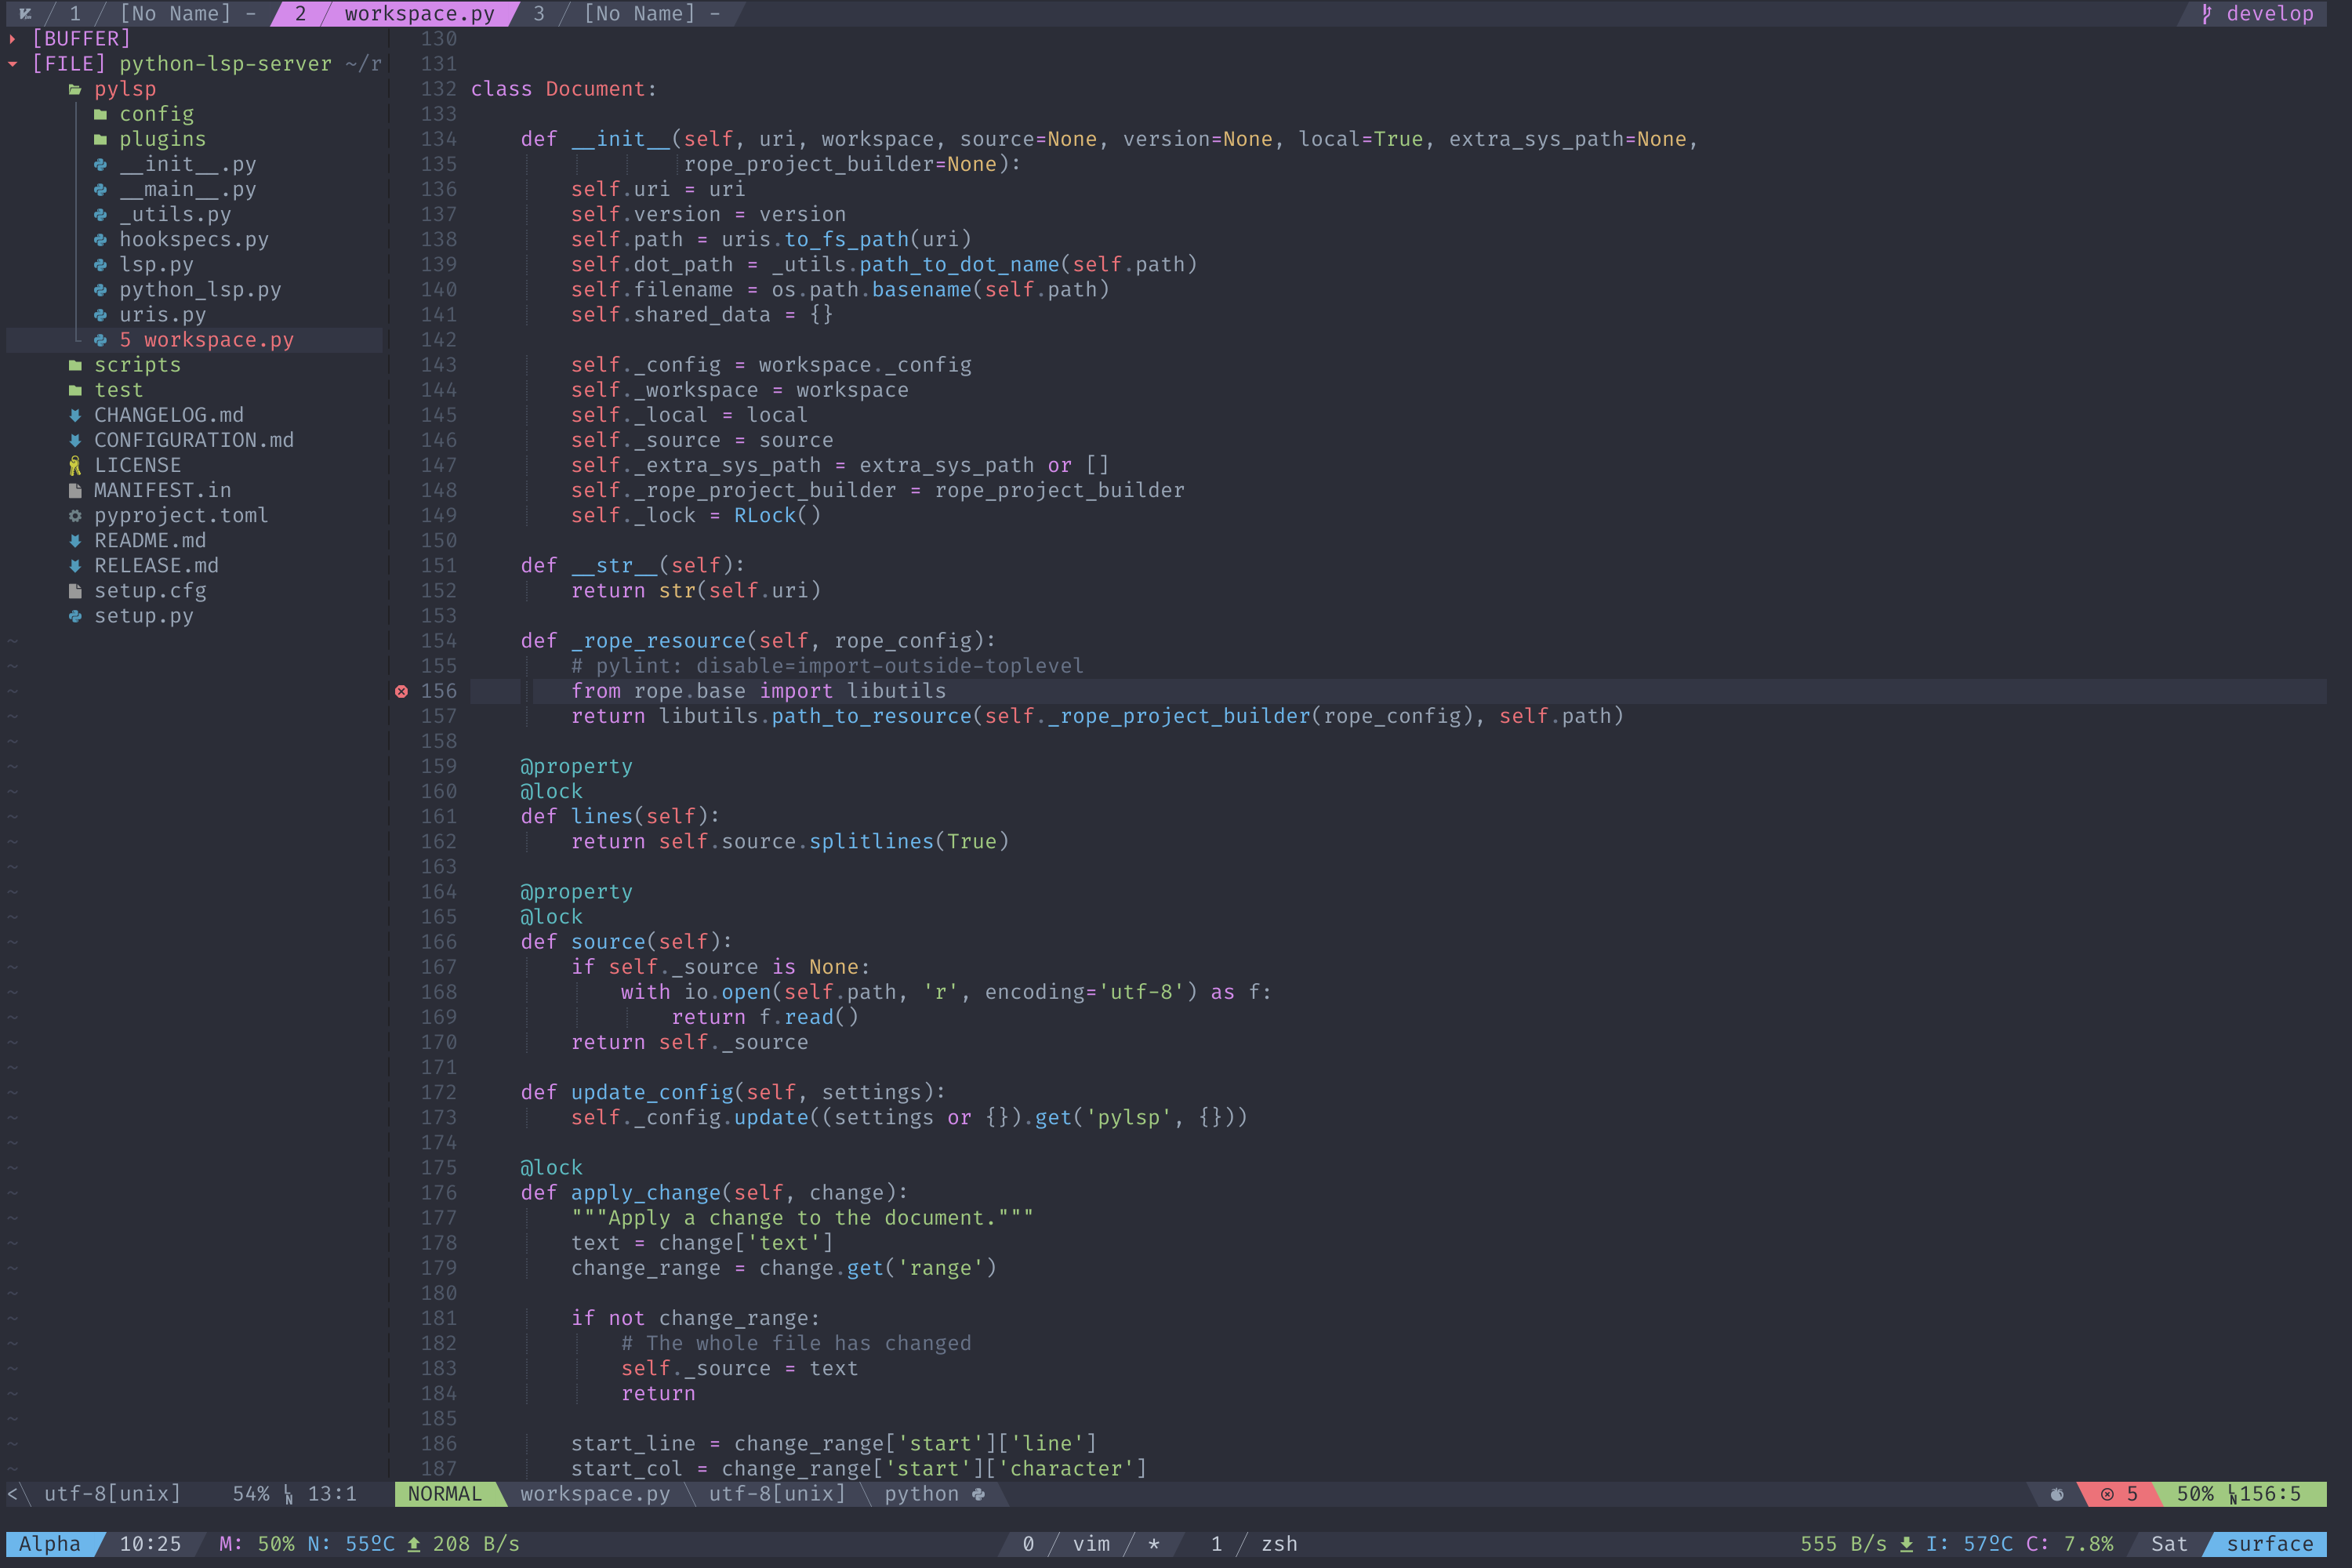Click the gear icon beside pyproject.toml
The height and width of the screenshot is (1568, 2352).
[75, 516]
